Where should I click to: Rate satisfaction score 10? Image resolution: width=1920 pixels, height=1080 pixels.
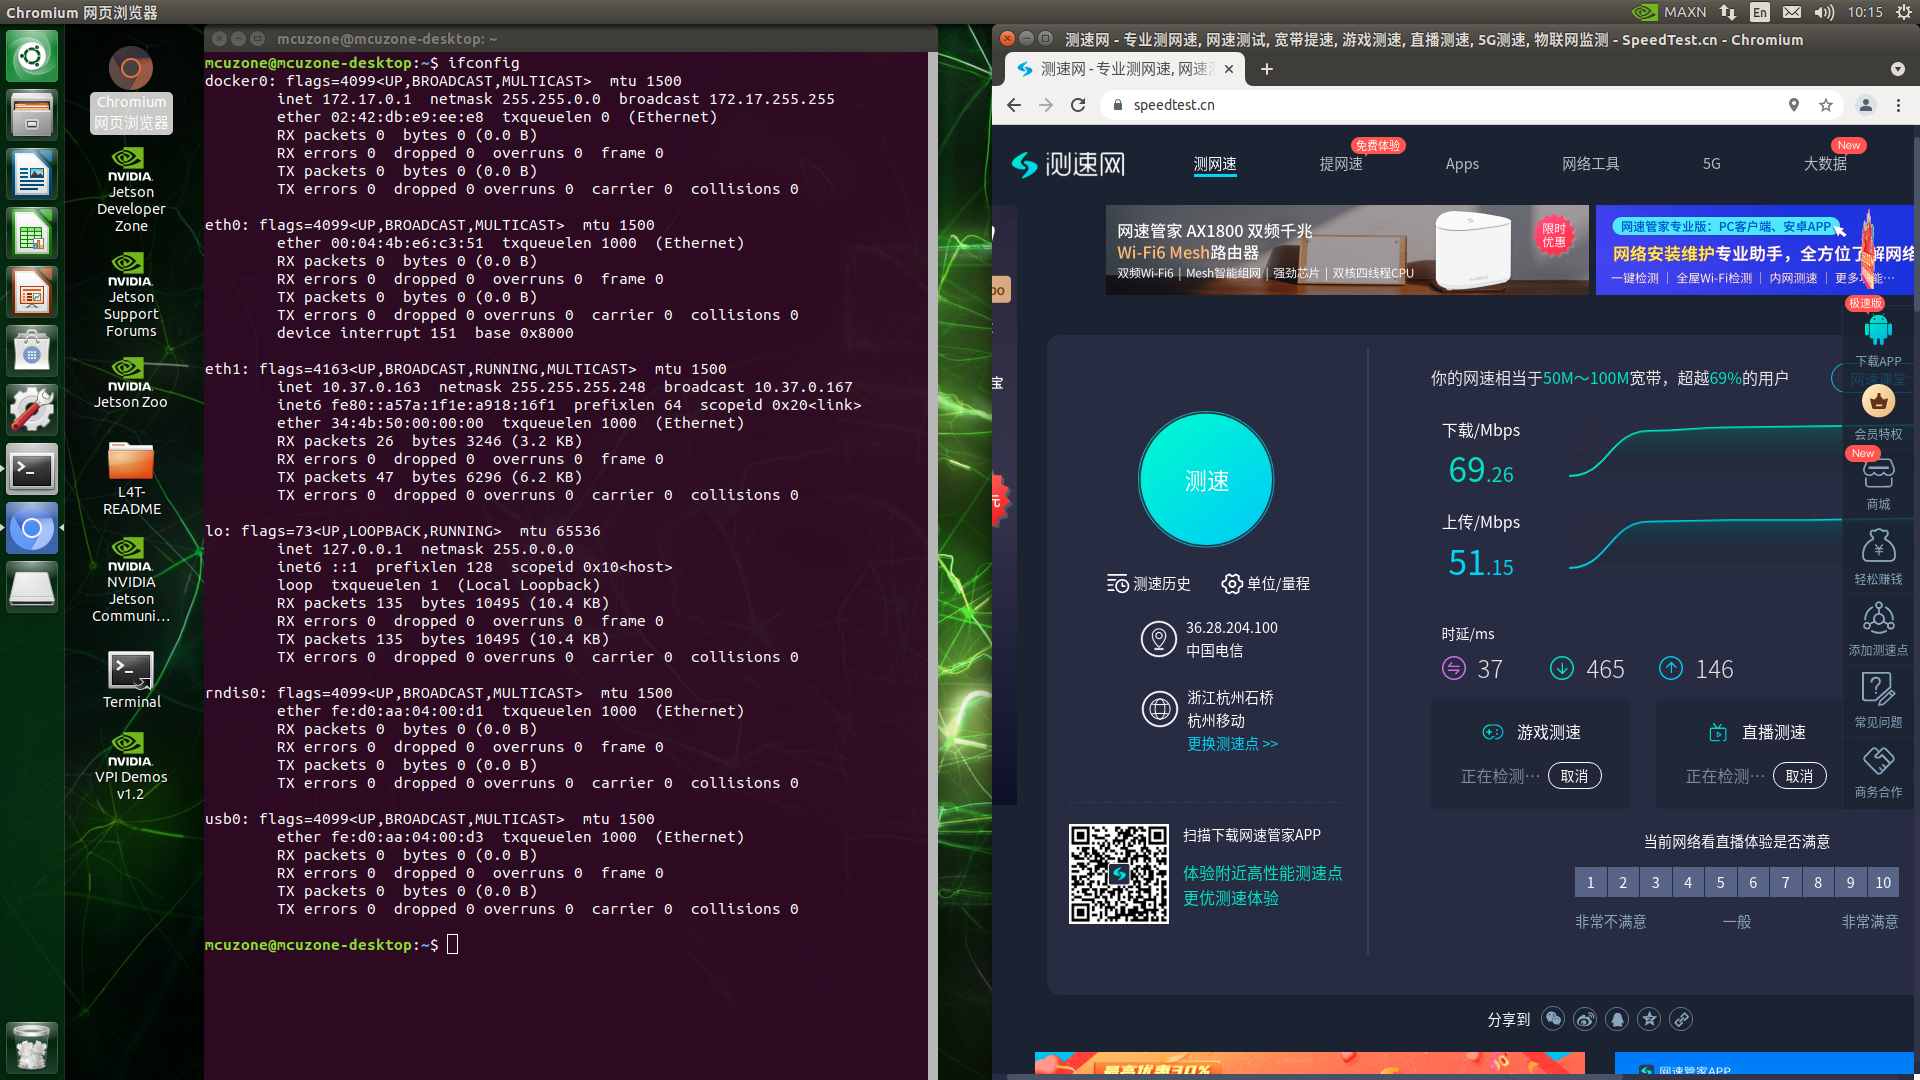pyautogui.click(x=1883, y=882)
